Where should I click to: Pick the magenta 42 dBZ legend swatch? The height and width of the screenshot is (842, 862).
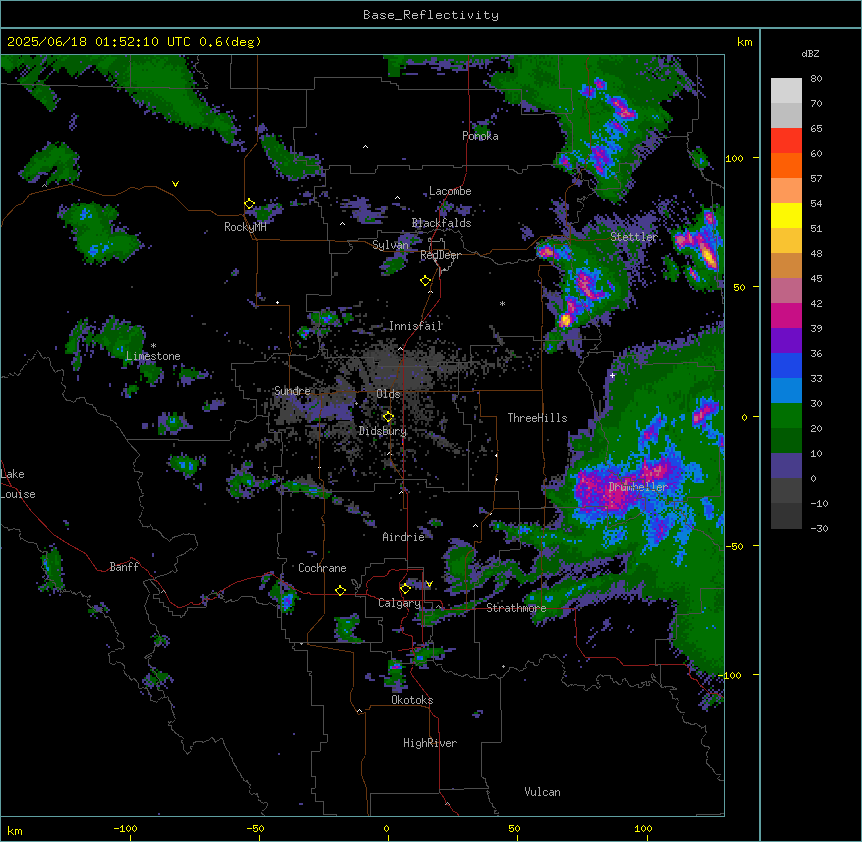(786, 315)
